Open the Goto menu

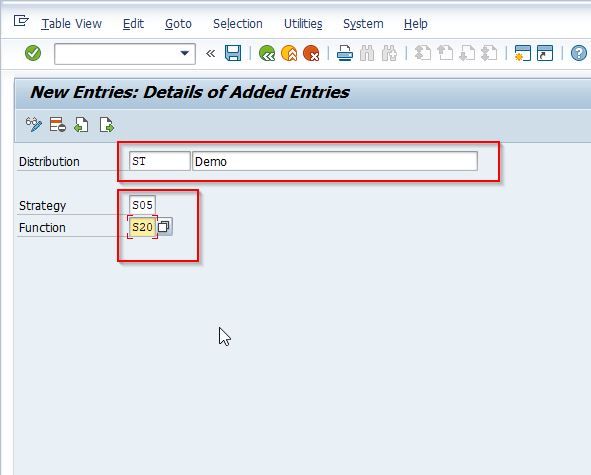click(x=178, y=24)
